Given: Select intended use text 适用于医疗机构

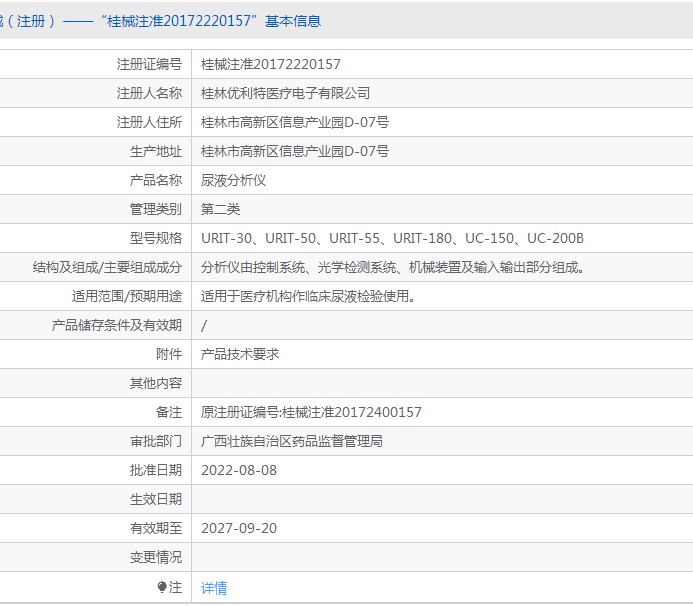Looking at the screenshot, I should [308, 296].
